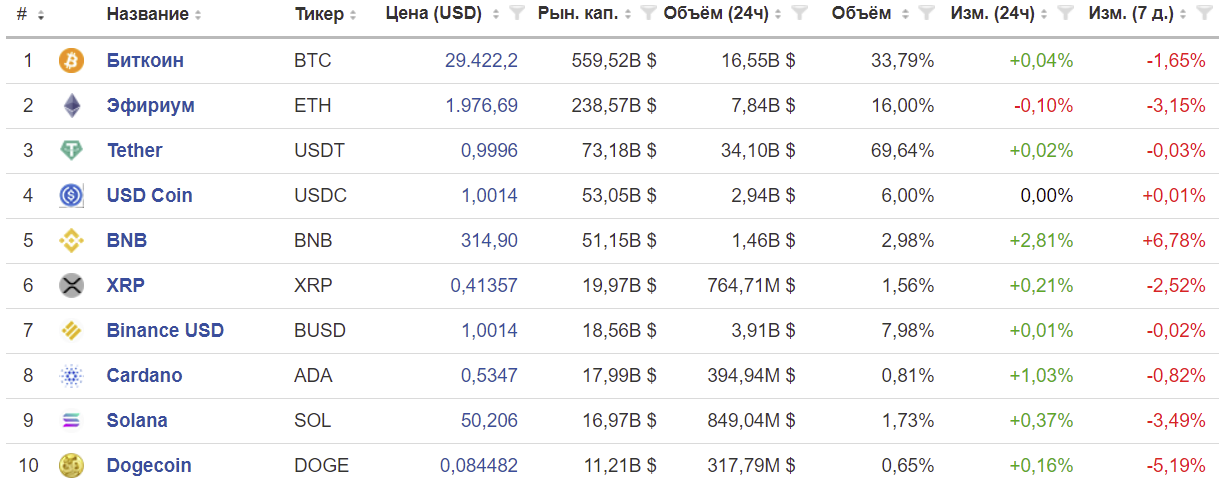Click the Ethereum diamond logo icon
The image size is (1230, 495).
coord(71,106)
